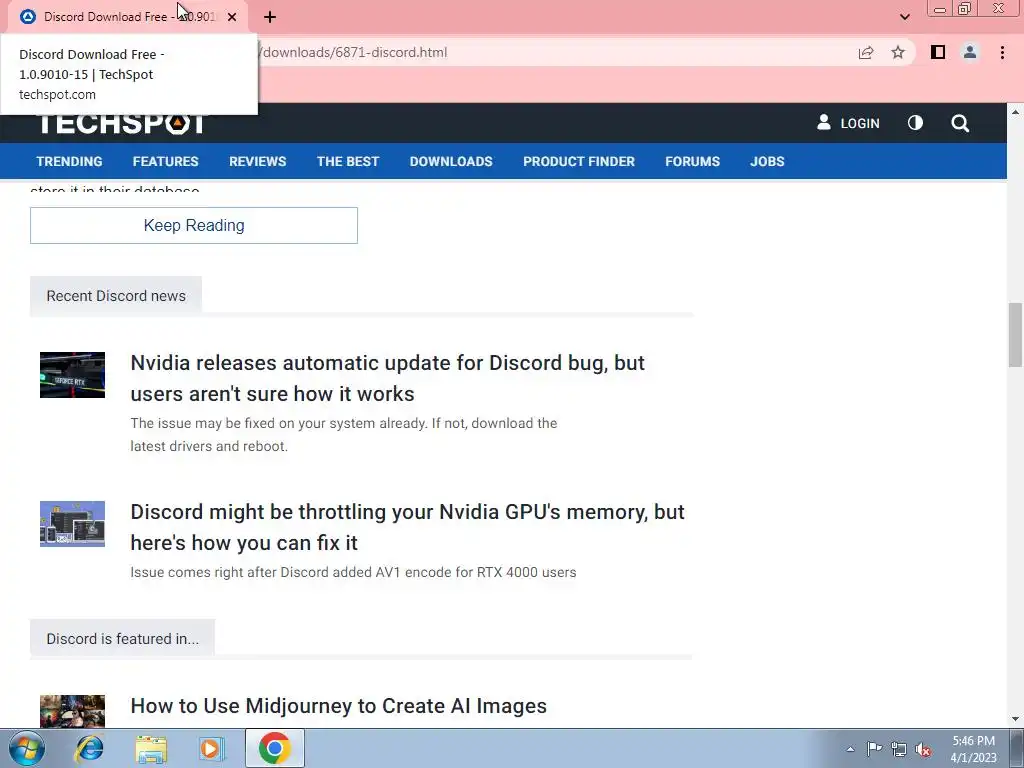
Task: Open Windows Media Player from taskbar
Action: (211, 748)
